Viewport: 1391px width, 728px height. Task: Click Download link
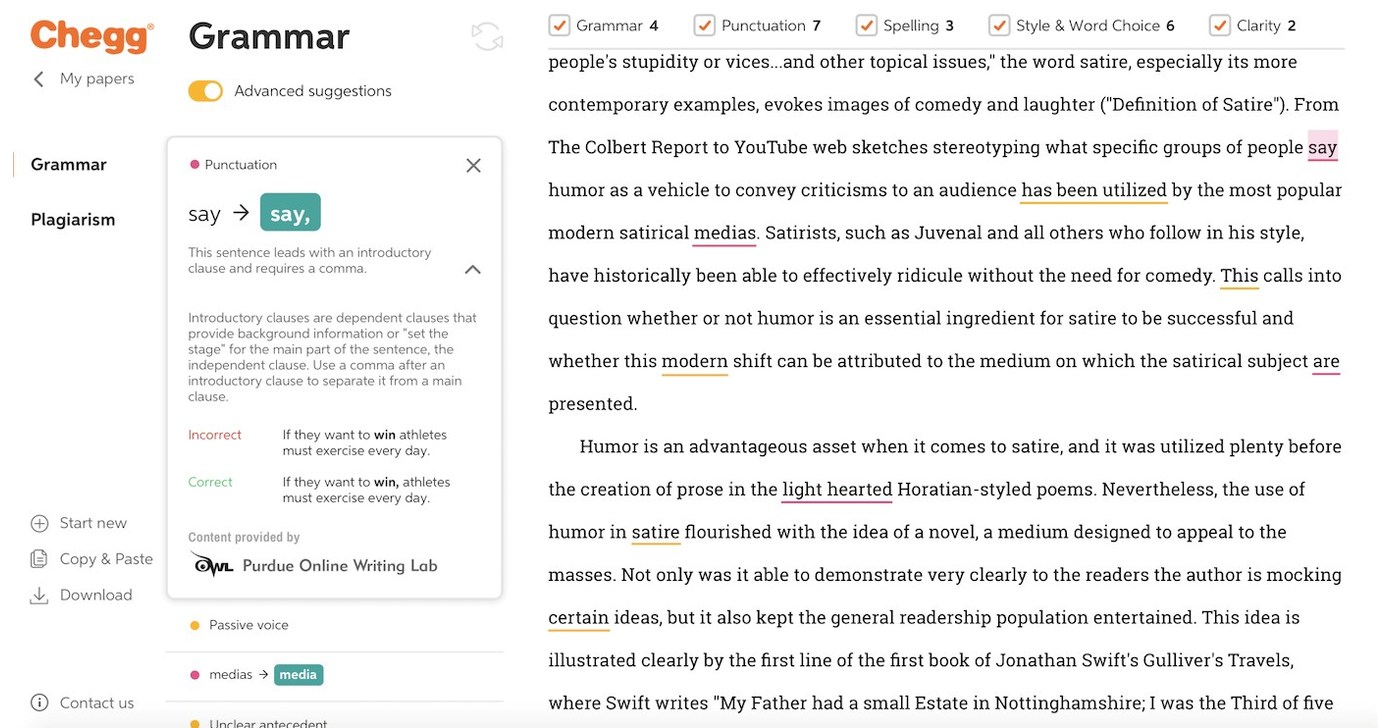96,595
